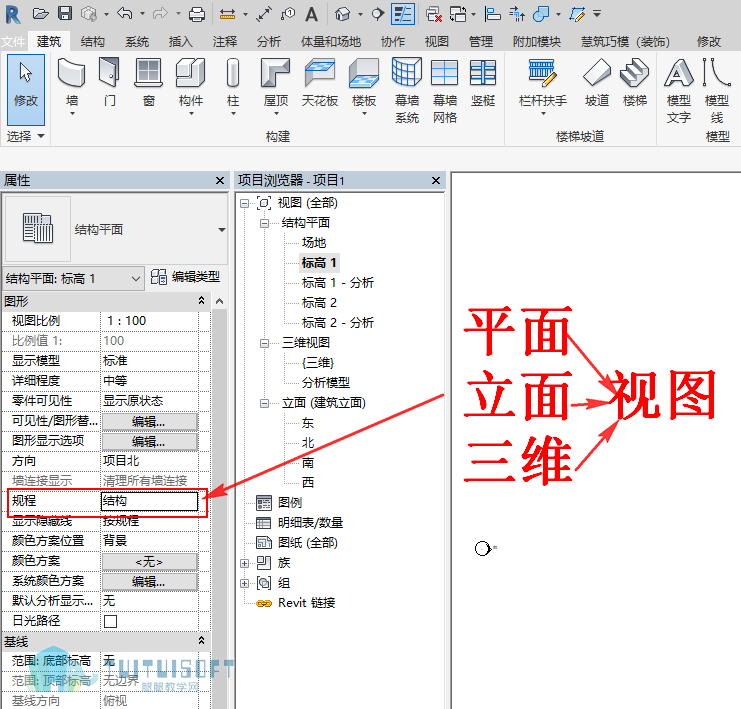Select the Curtain Grid tool
Image resolution: width=741 pixels, height=709 pixels.
(445, 90)
